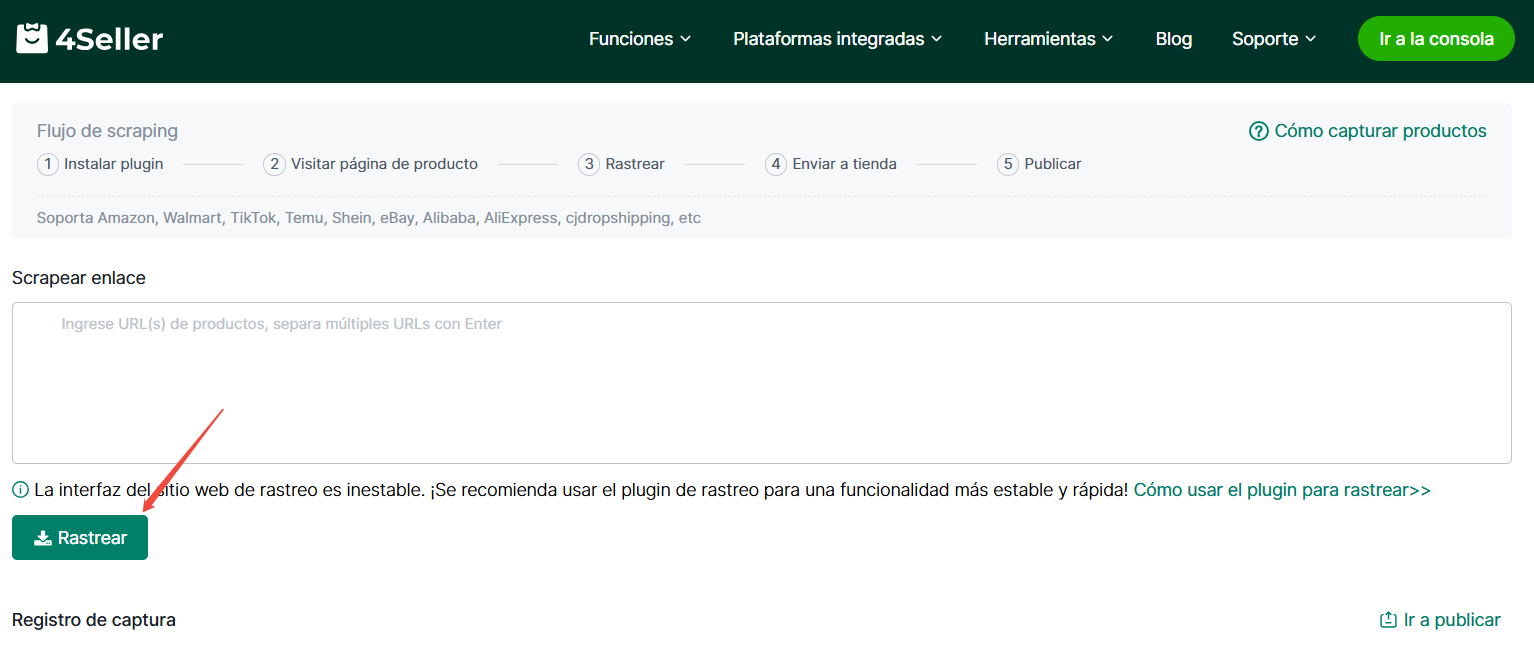Go to the Blog menu item
Screen dimensions: 1534x648
coord(1173,39)
